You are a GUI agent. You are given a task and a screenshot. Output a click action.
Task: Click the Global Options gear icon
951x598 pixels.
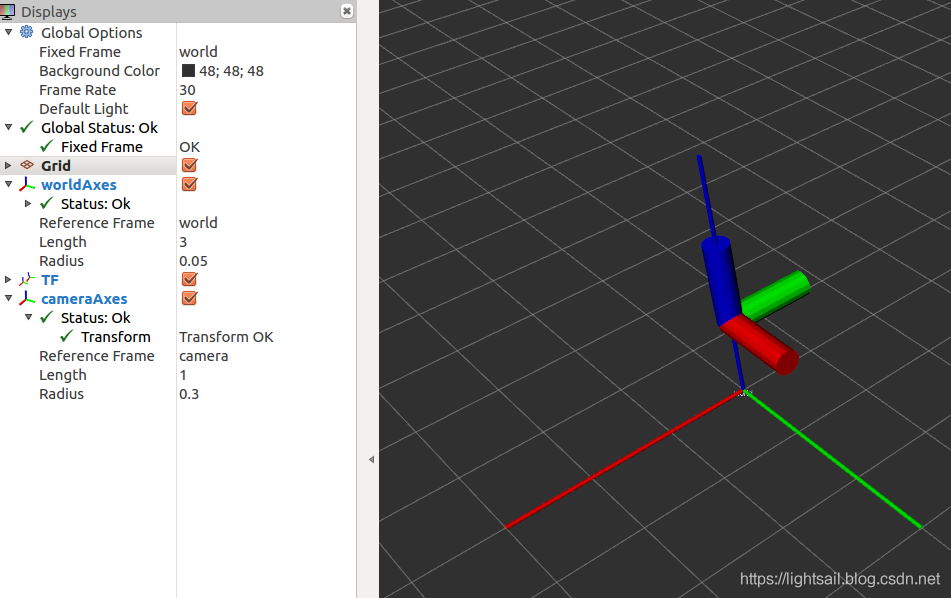(27, 32)
